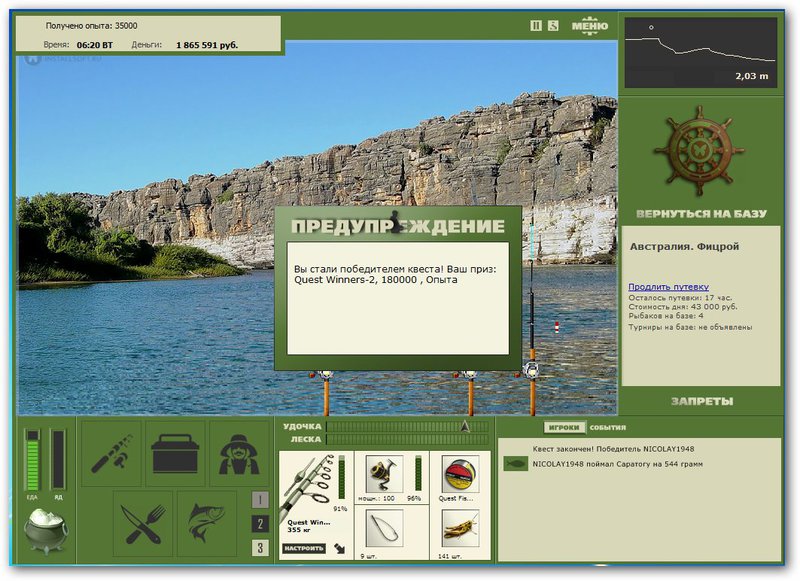The image size is (800, 581).
Task: Switch to rod slot number 2
Action: click(x=260, y=523)
